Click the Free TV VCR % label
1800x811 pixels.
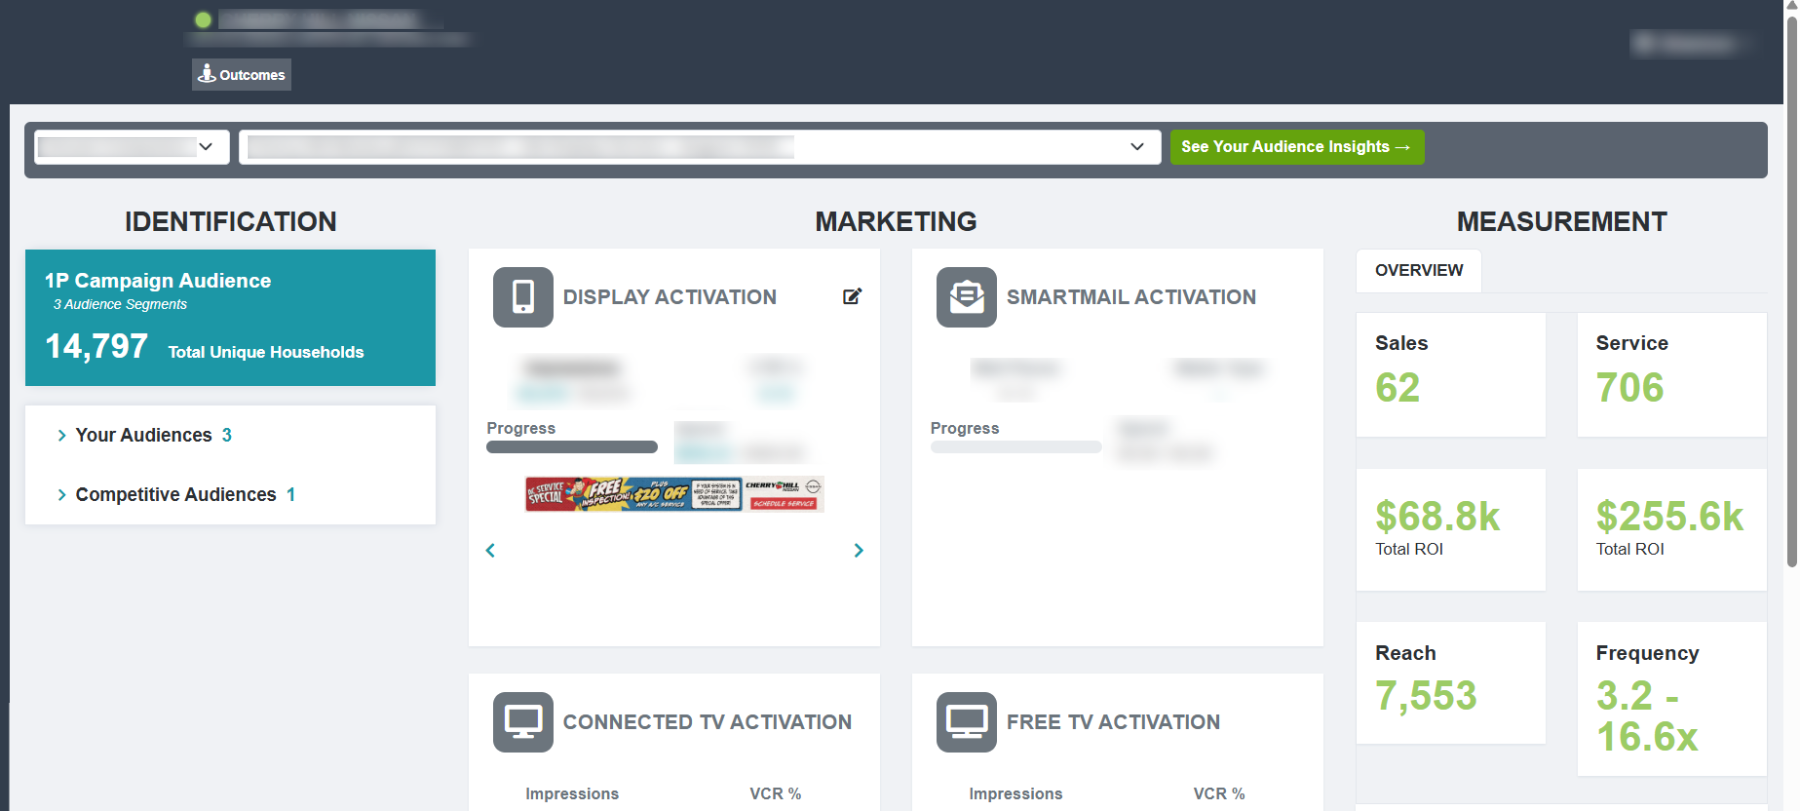pos(1219,794)
